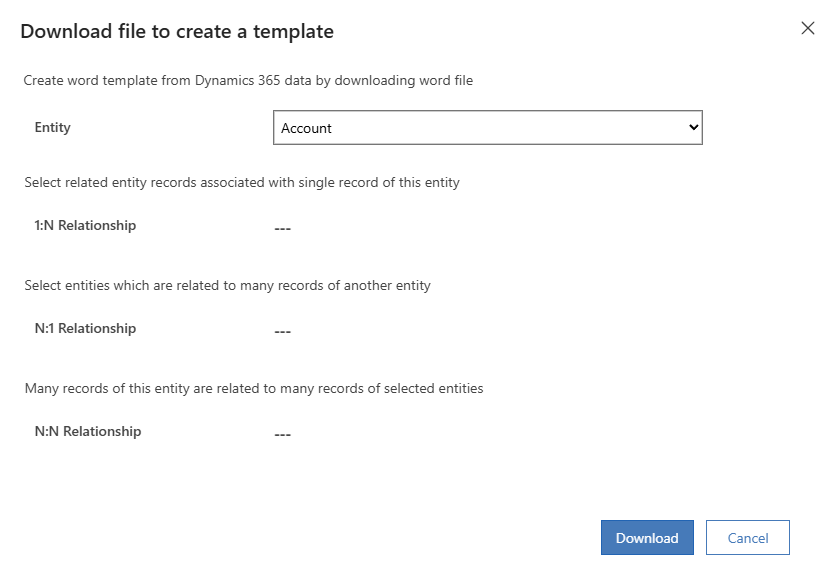Dismiss dialog using Cancel
This screenshot has height=582, width=833.
coord(748,537)
